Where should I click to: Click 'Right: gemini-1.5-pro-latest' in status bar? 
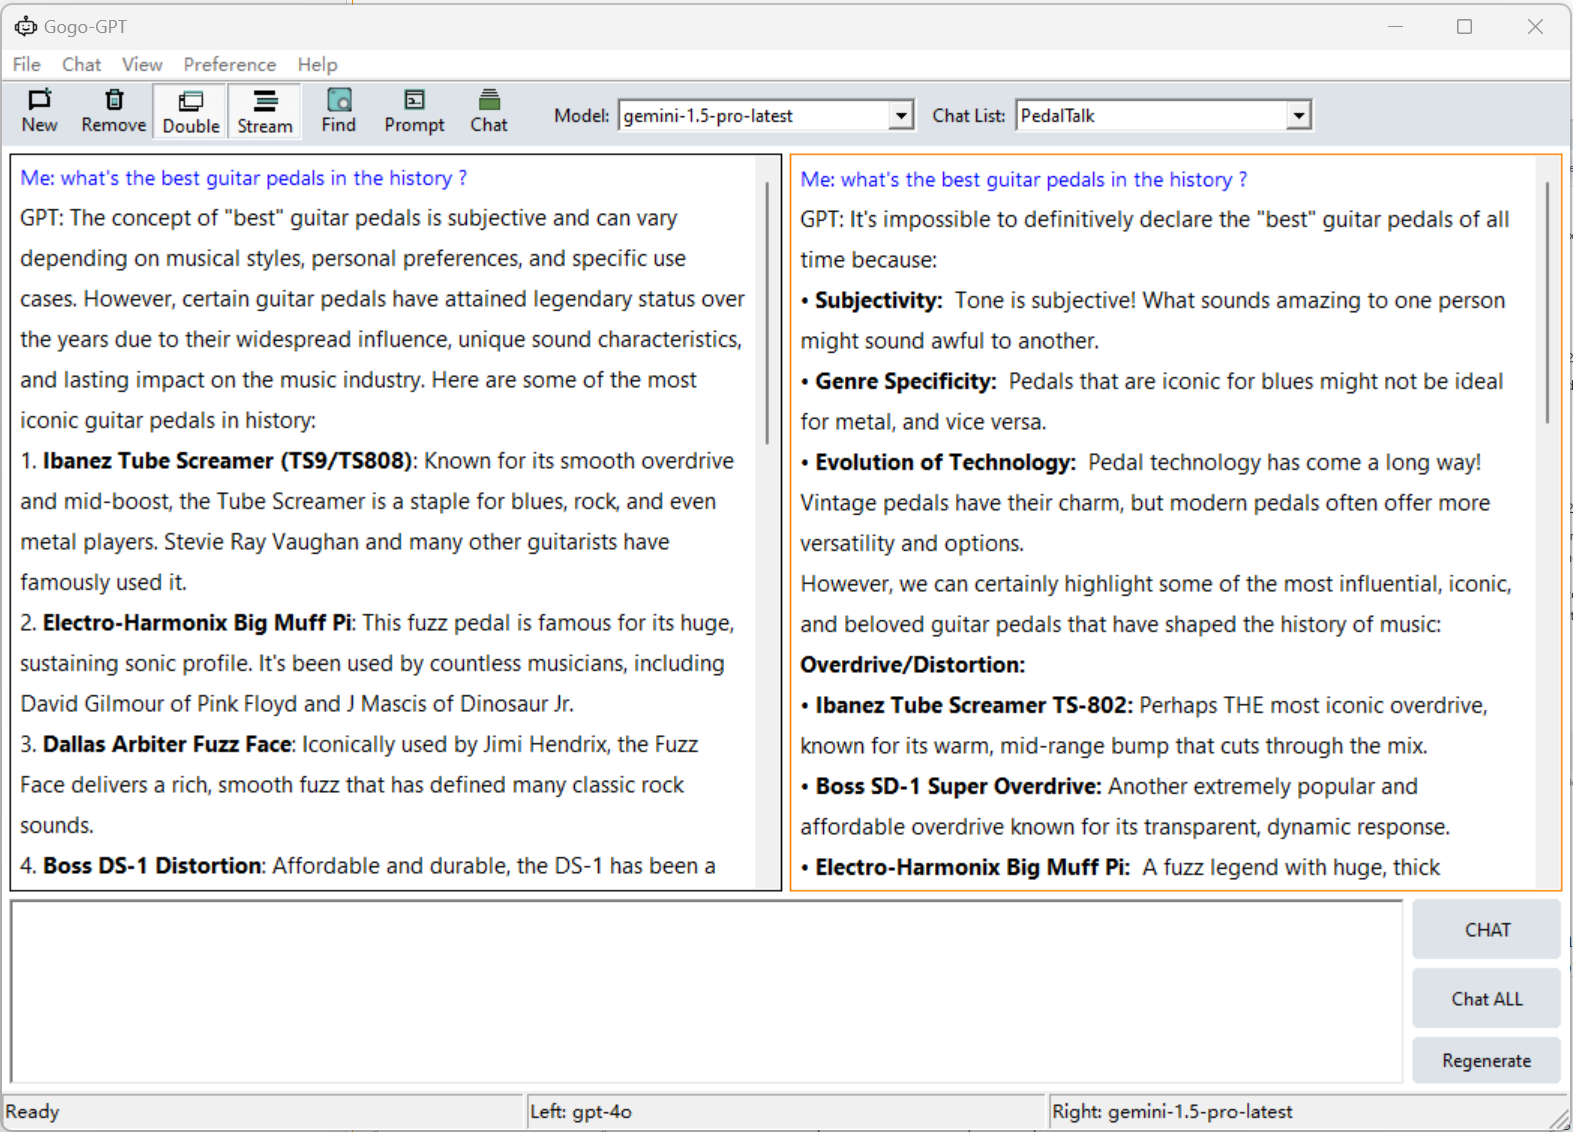click(x=1172, y=1112)
